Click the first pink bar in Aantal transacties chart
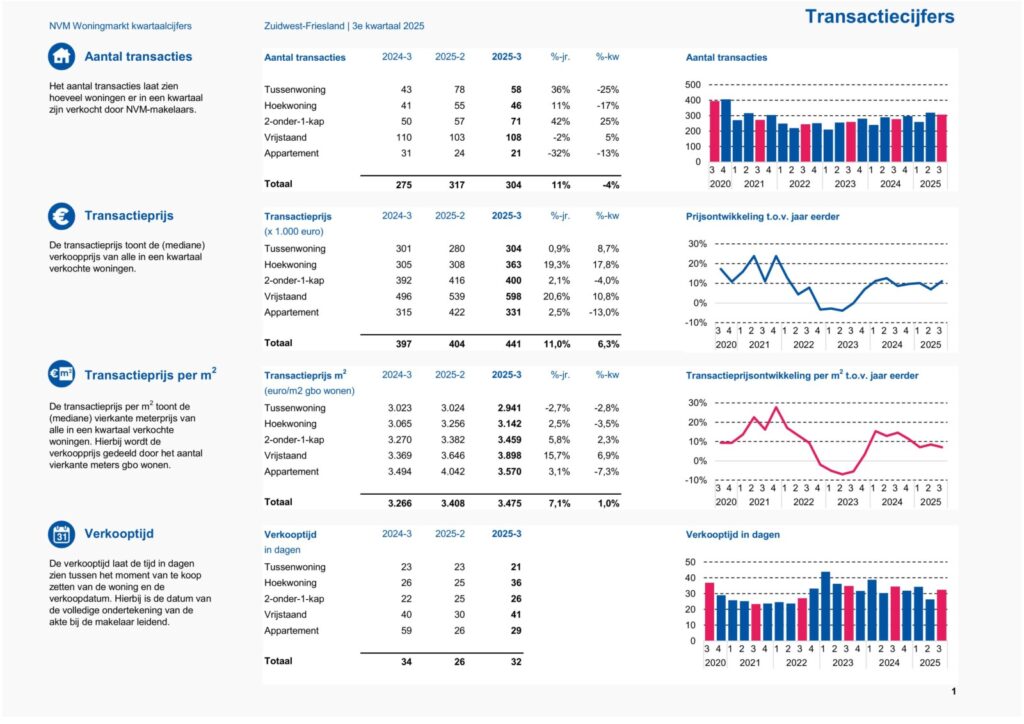The image size is (1024, 724). pyautogui.click(x=714, y=131)
